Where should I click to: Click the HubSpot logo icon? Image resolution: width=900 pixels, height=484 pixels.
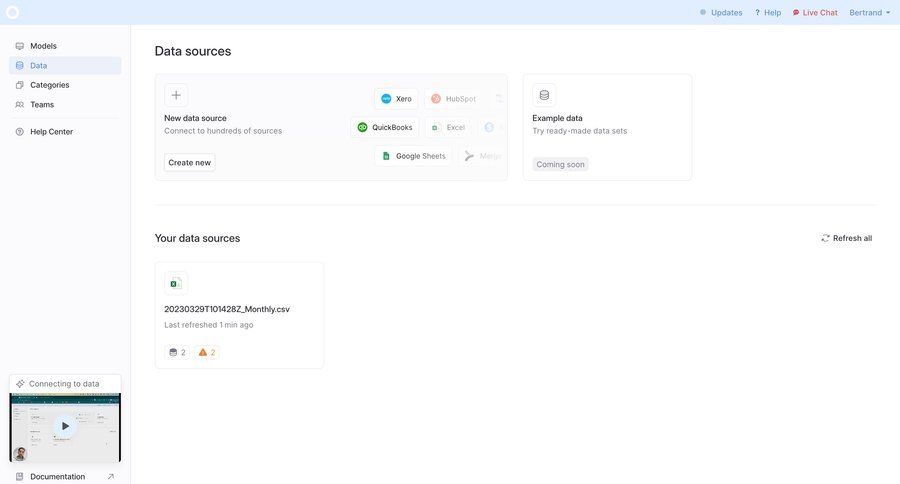[436, 99]
